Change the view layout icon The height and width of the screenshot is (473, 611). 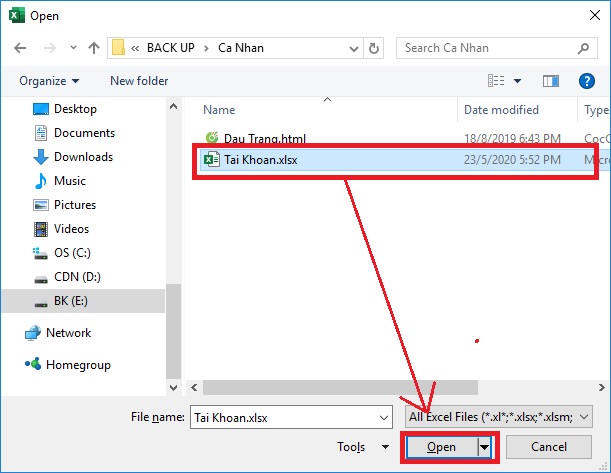pyautogui.click(x=496, y=81)
